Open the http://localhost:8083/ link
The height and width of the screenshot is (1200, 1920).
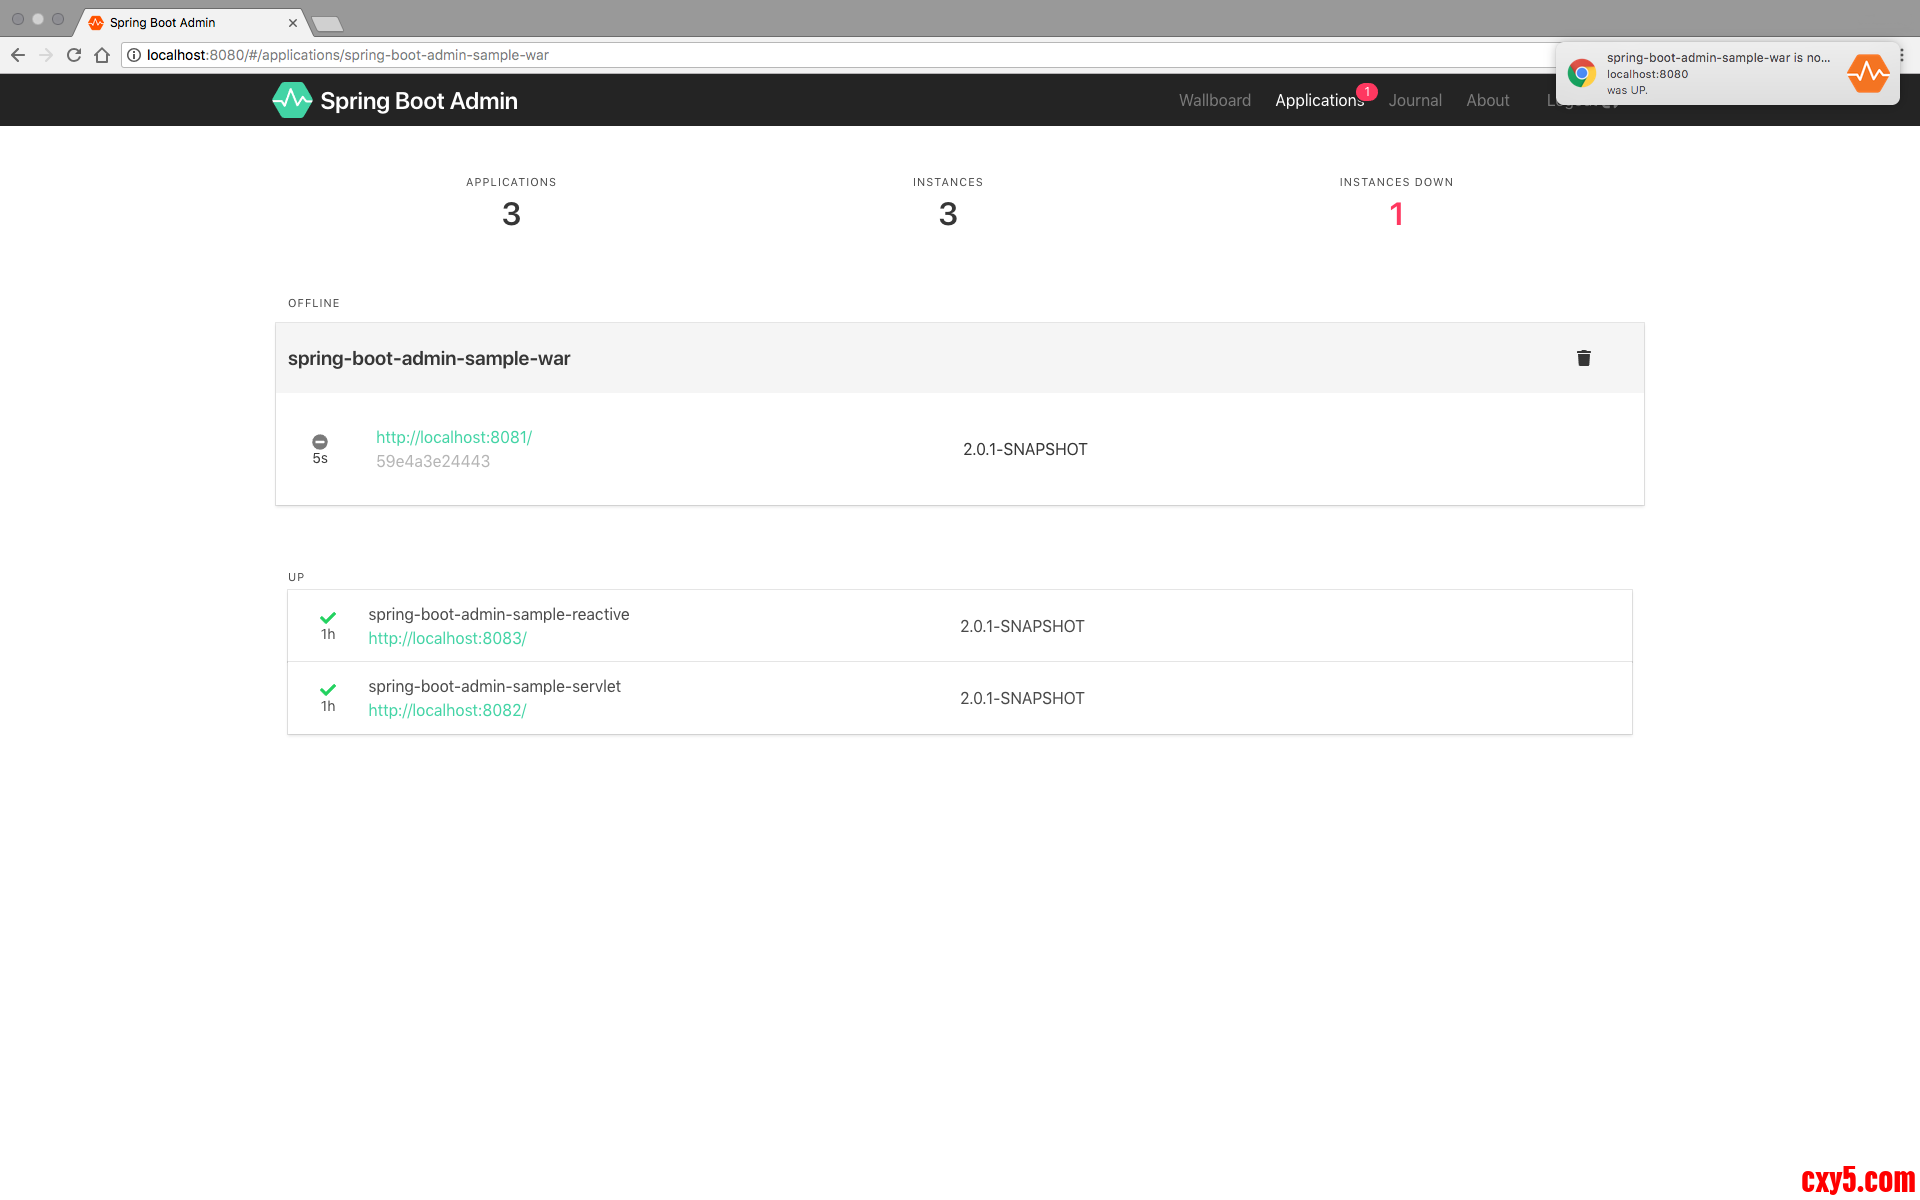[447, 638]
